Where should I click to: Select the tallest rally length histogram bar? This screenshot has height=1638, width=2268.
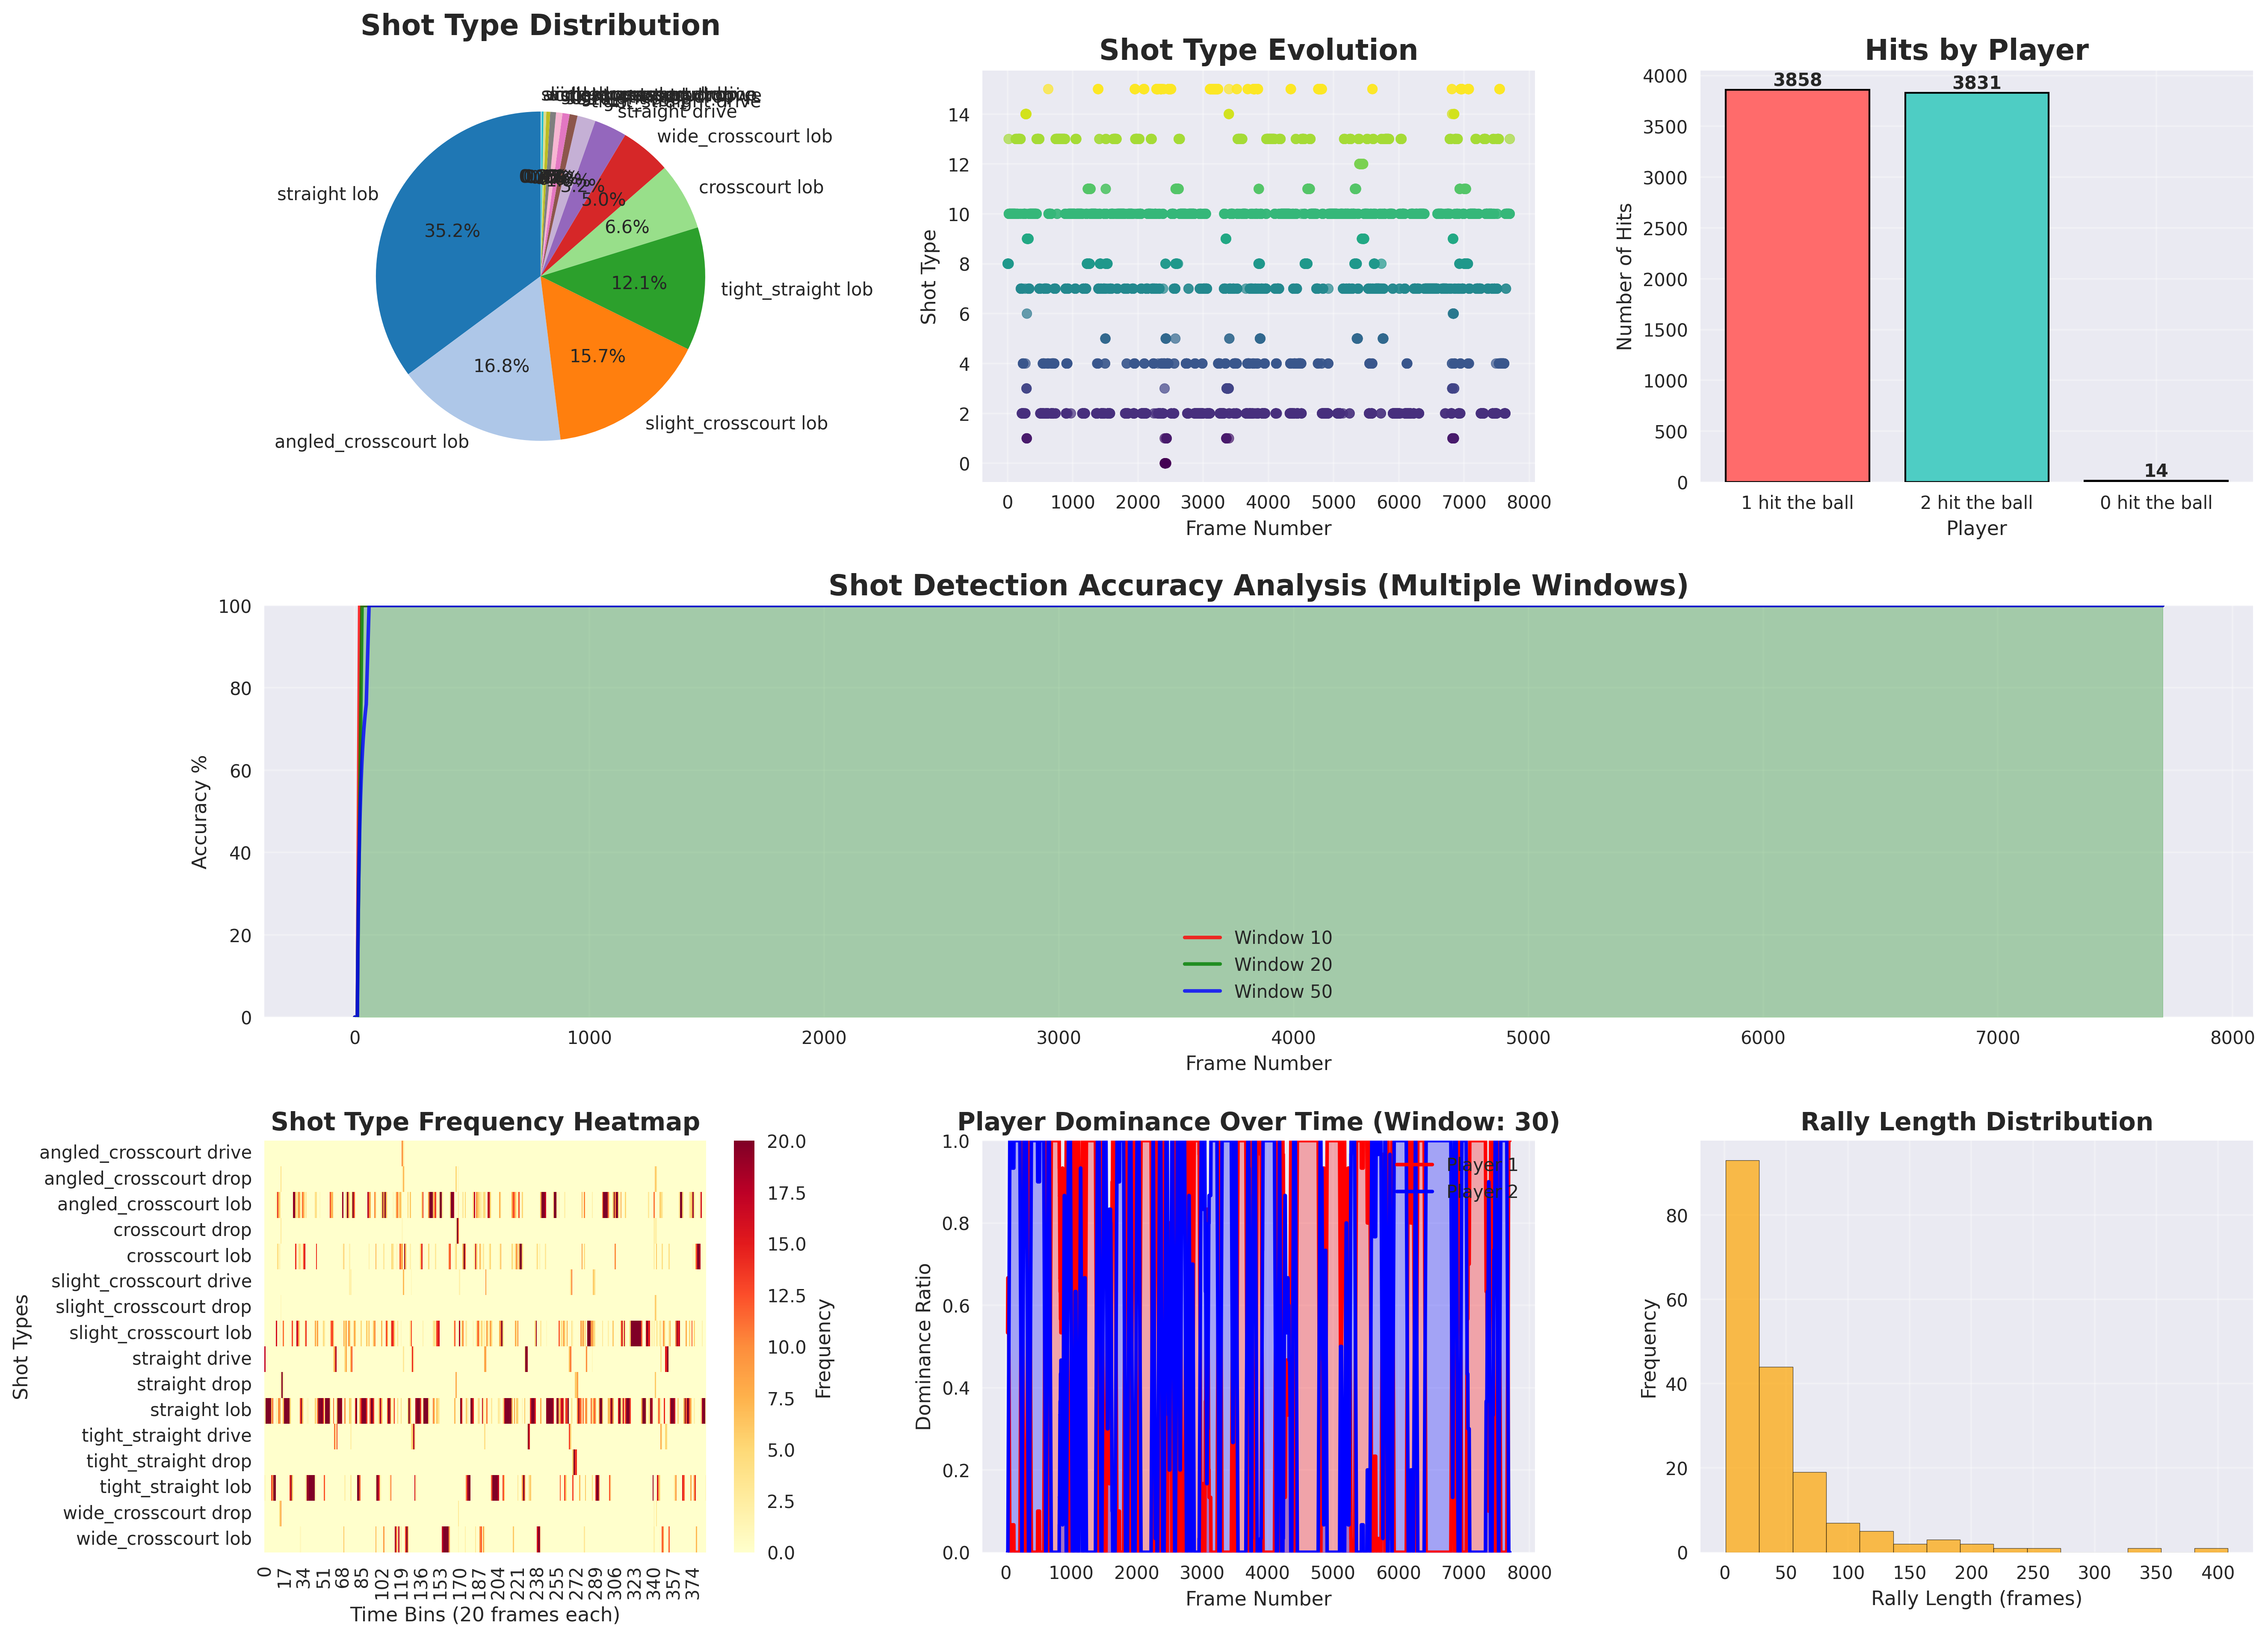pos(1742,1356)
